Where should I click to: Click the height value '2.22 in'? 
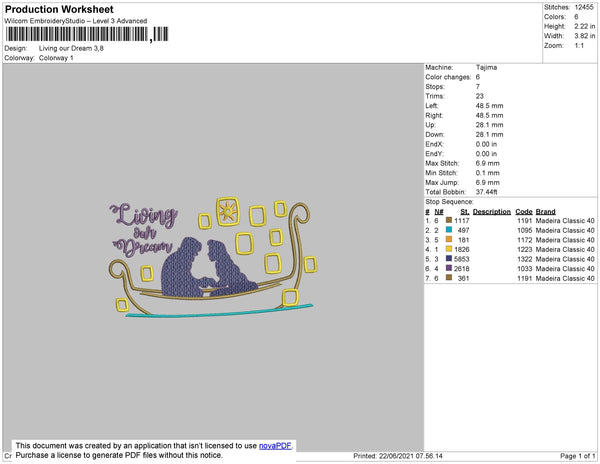(585, 26)
